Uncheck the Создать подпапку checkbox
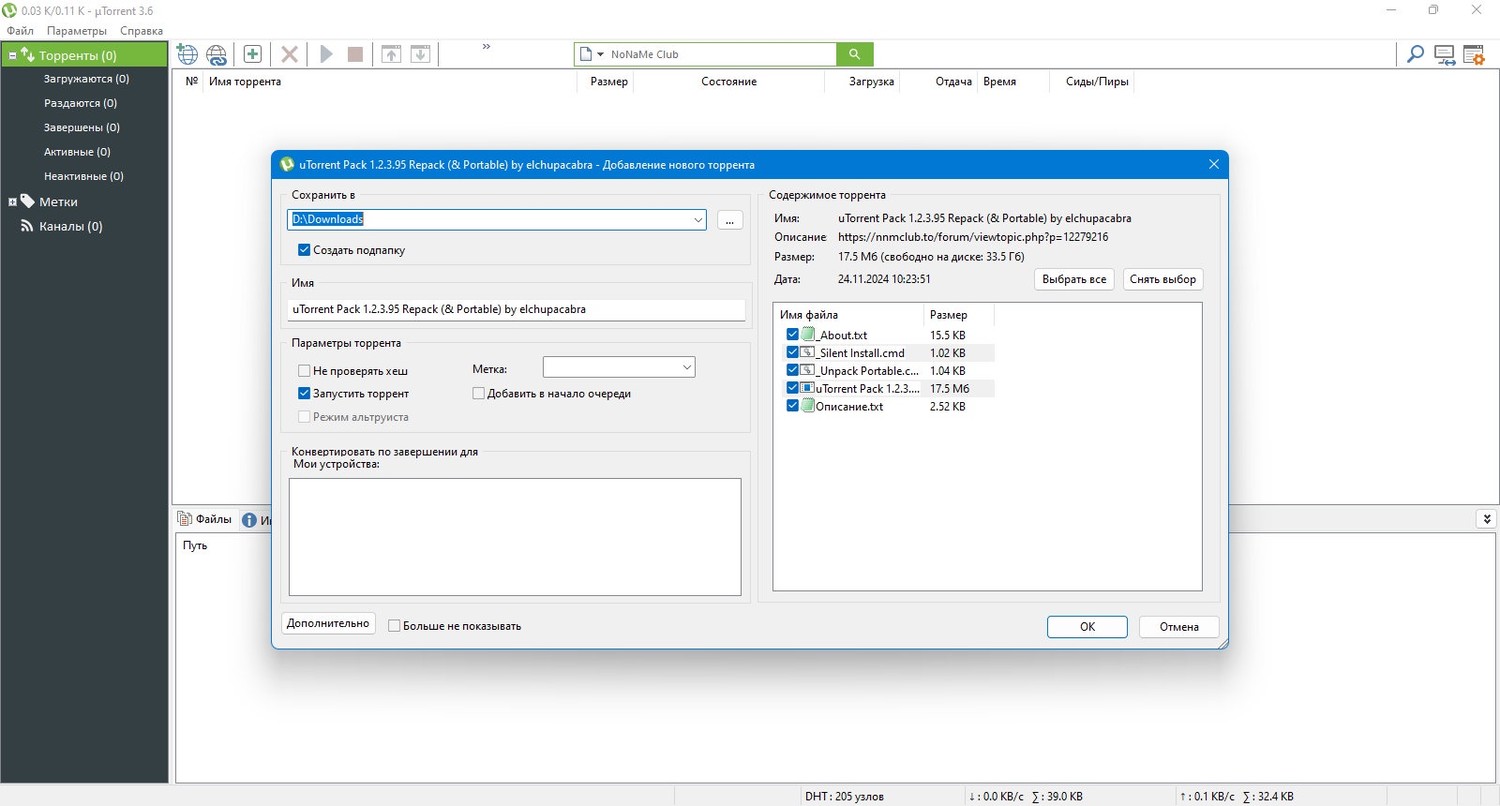The height and width of the screenshot is (806, 1500). (304, 250)
